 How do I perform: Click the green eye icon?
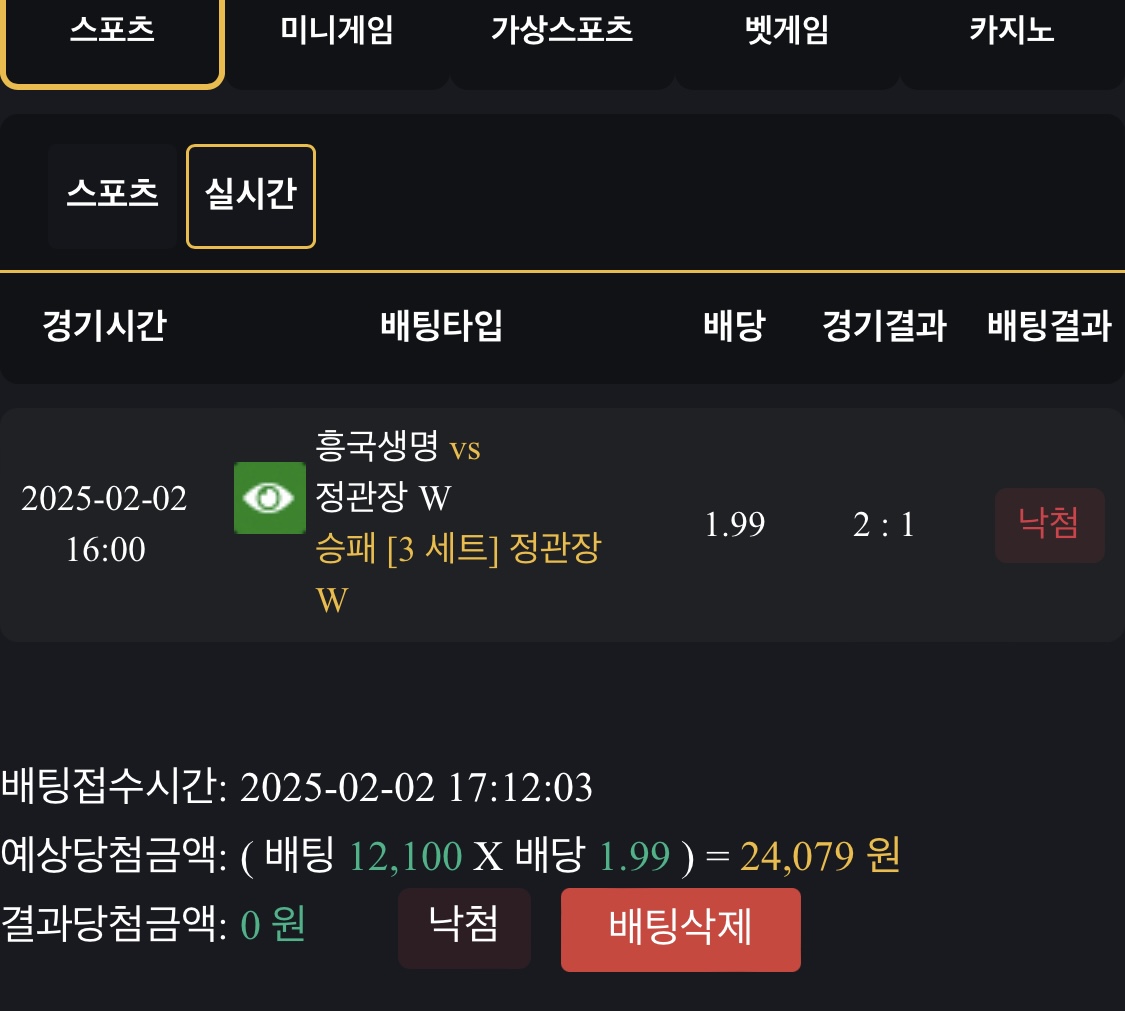pyautogui.click(x=269, y=498)
